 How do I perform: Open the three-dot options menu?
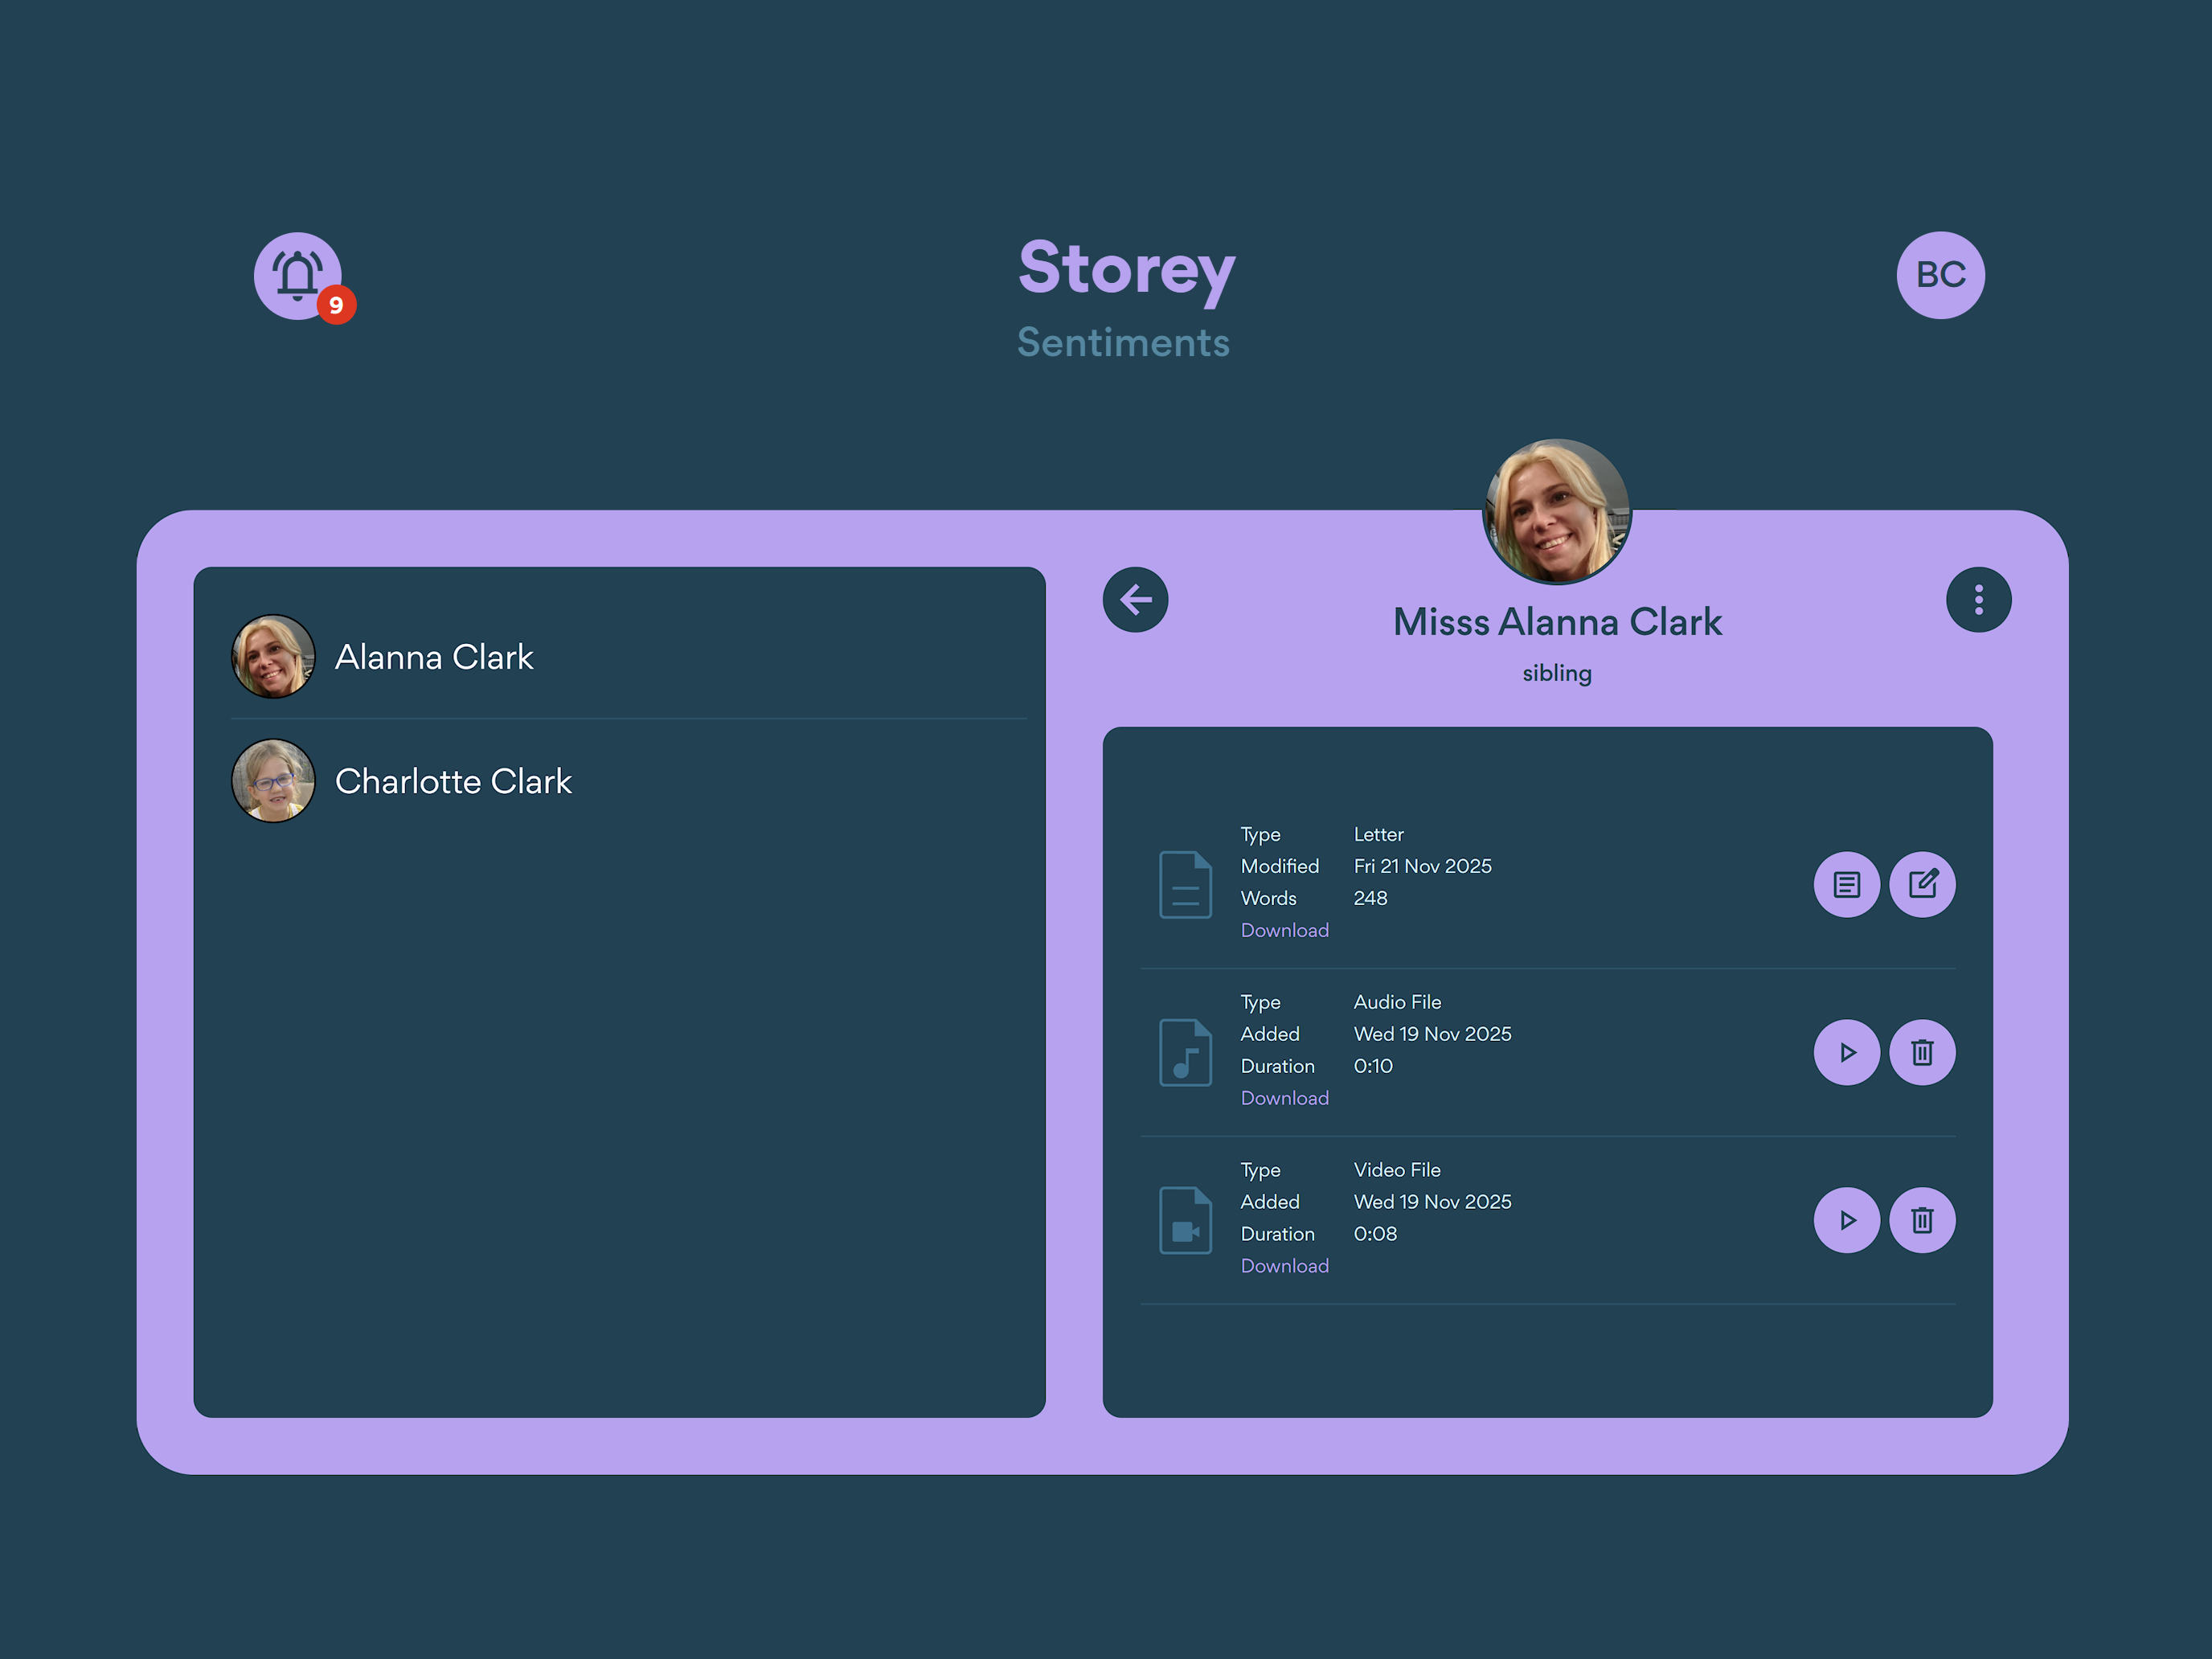point(1978,600)
